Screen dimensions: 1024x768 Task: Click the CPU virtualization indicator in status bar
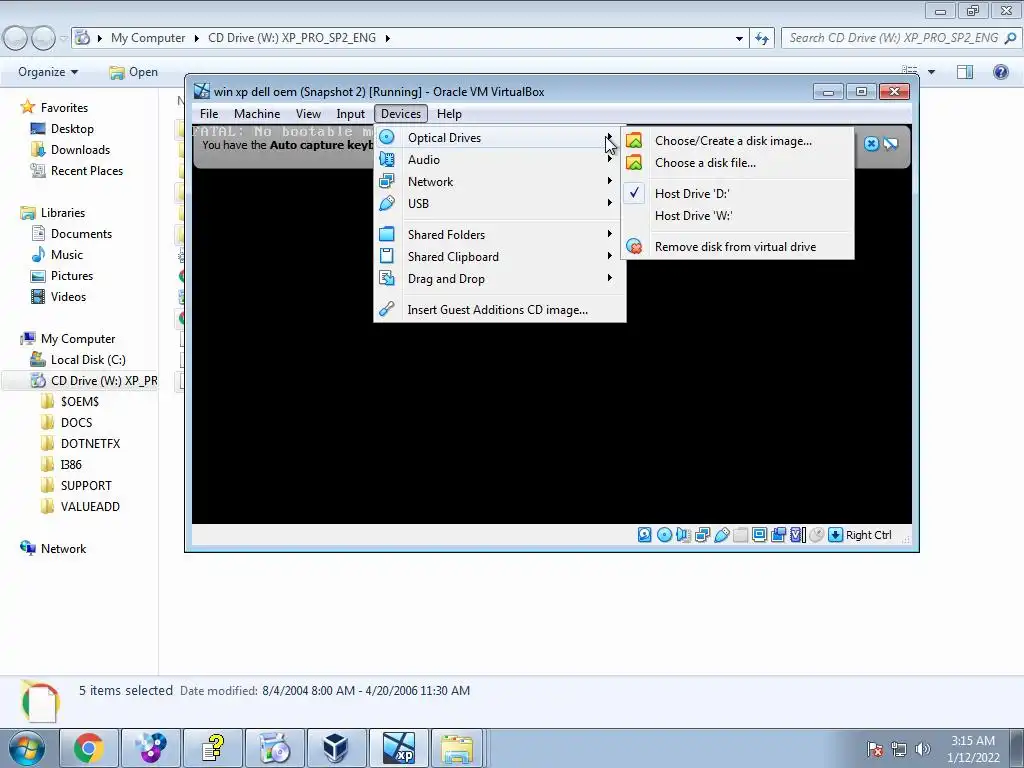[x=797, y=535]
